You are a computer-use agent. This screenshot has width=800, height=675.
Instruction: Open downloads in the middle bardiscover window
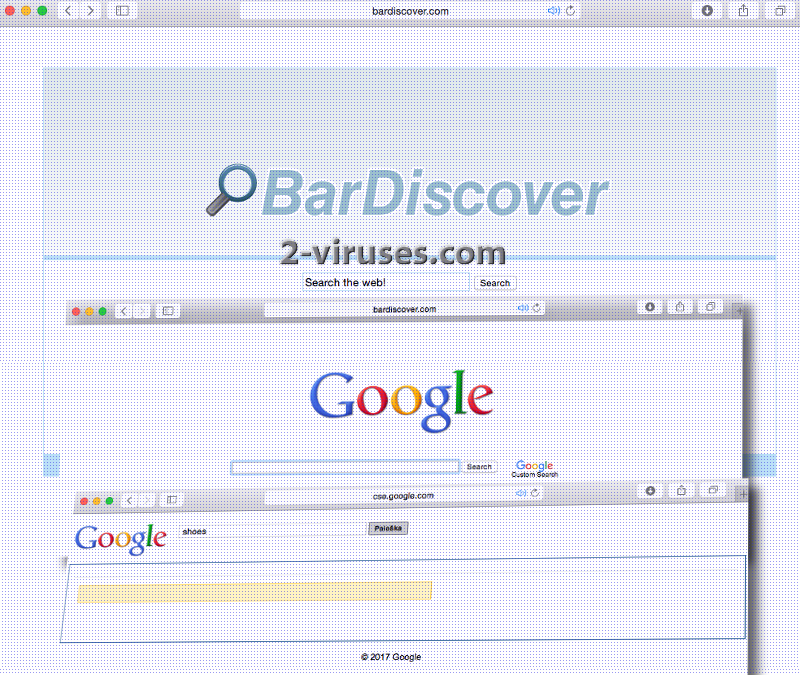(x=650, y=307)
